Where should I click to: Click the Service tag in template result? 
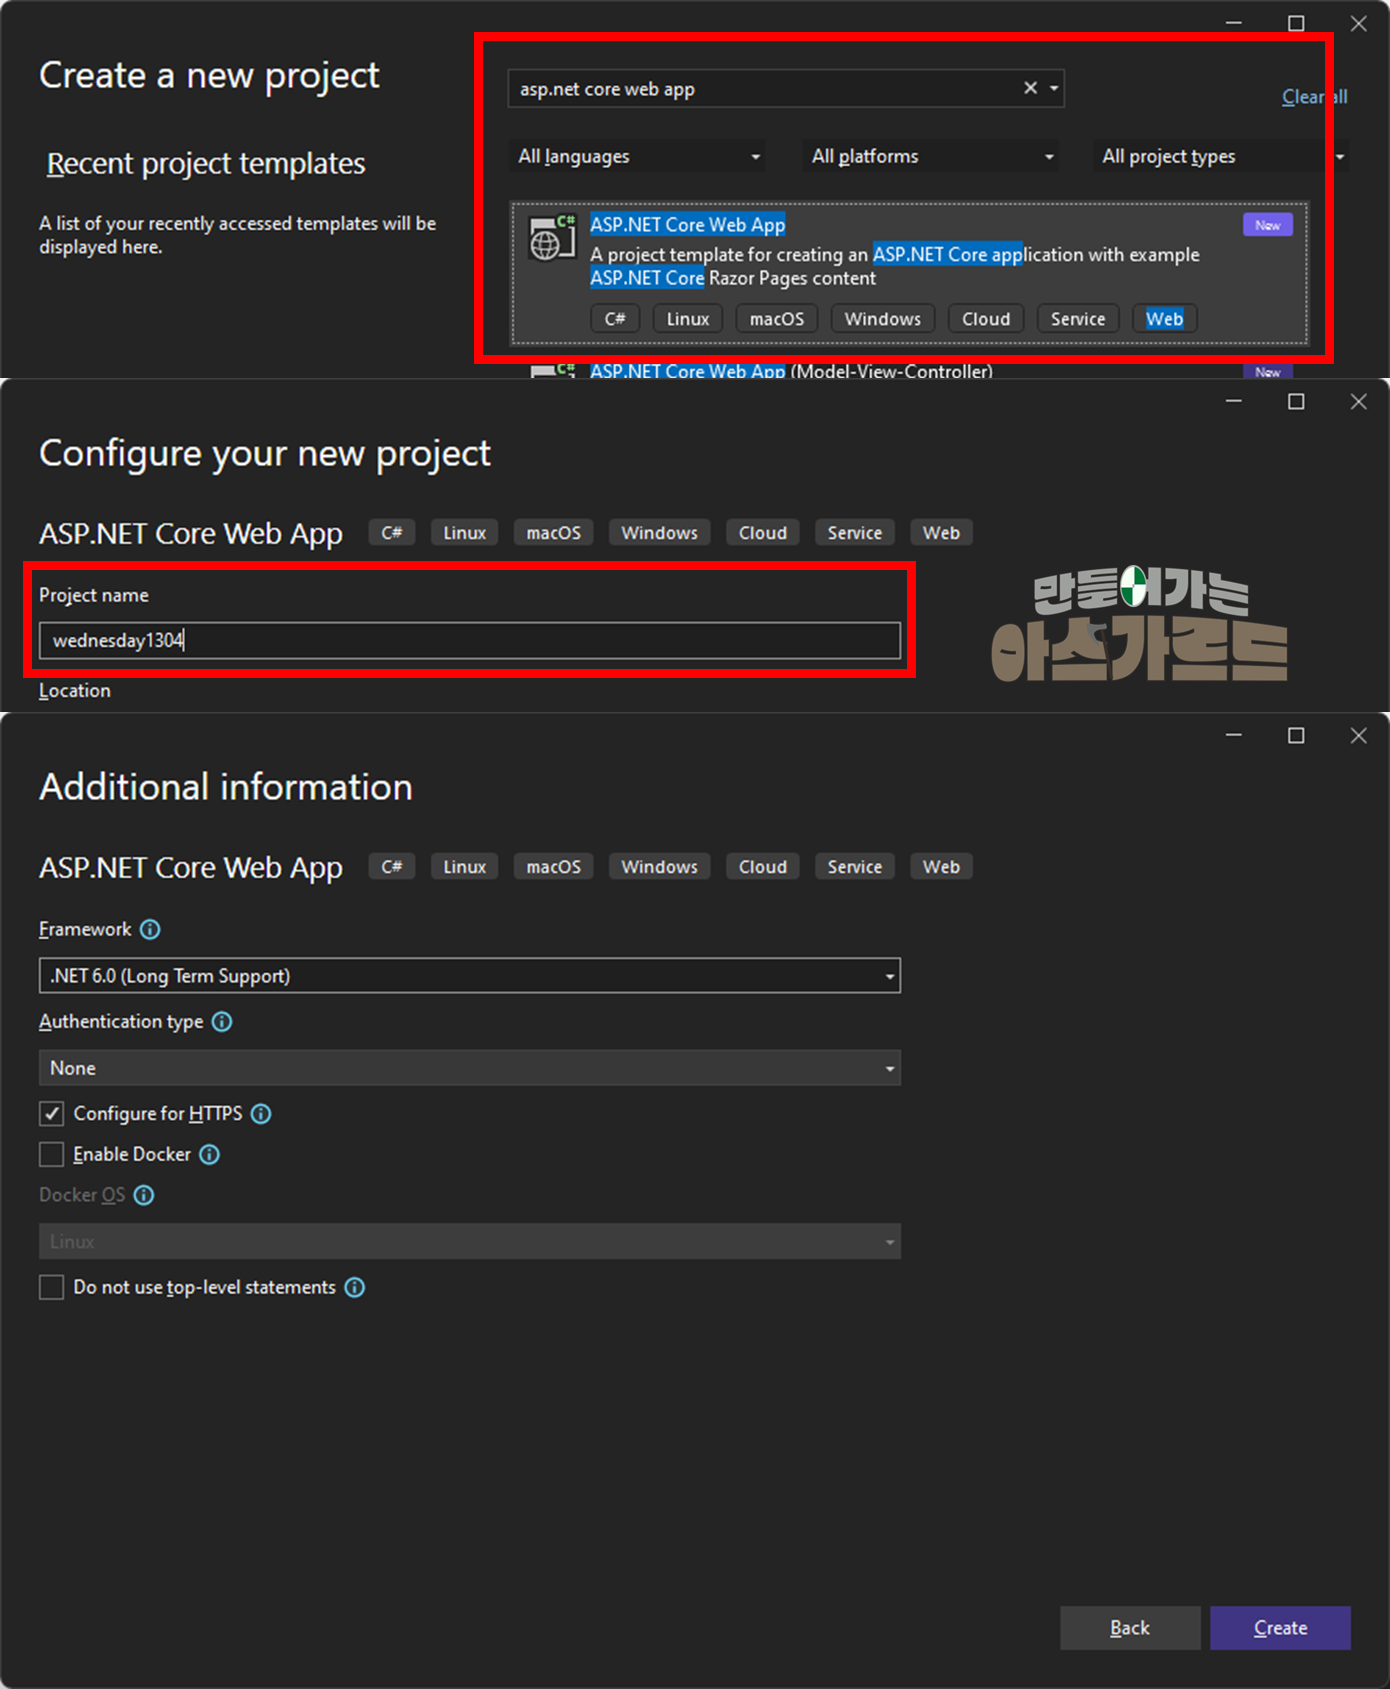click(x=1078, y=319)
